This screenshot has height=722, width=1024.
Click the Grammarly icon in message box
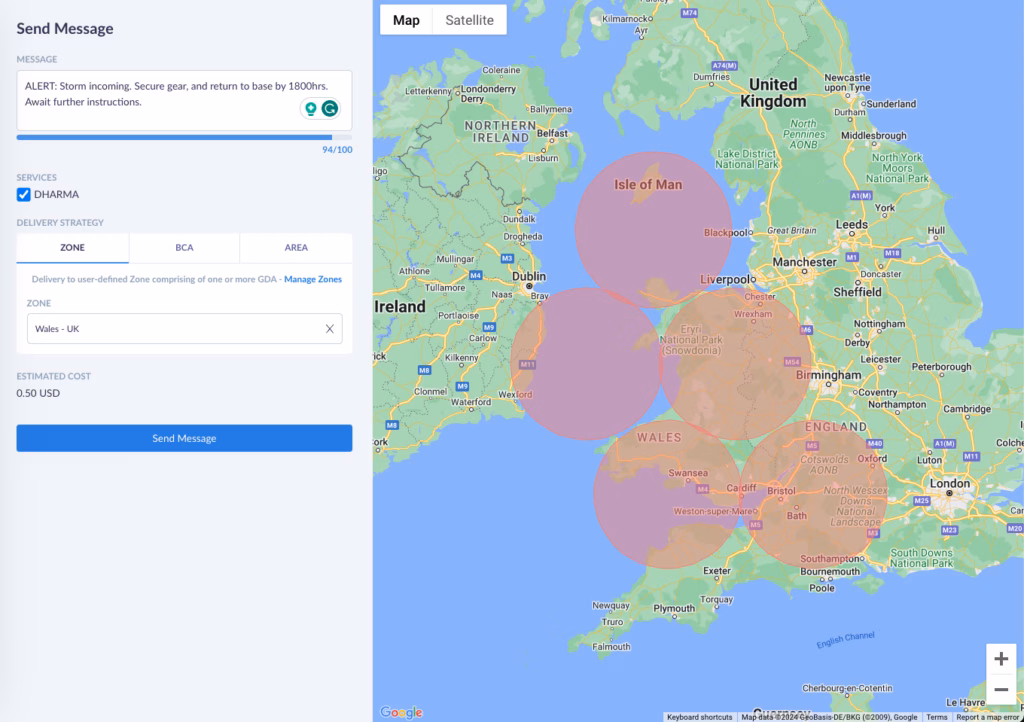click(330, 108)
